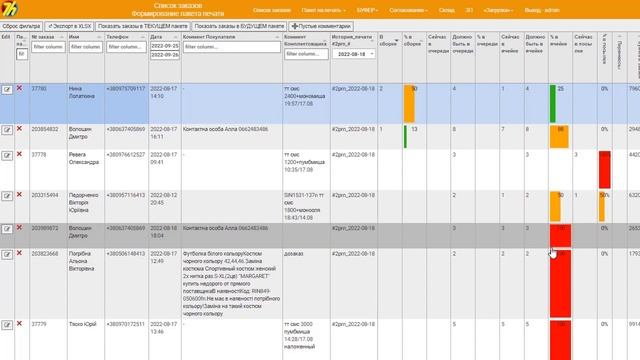The height and width of the screenshot is (360, 640).
Task: Click sort arrow in '№ заказа' header
Action: pyautogui.click(x=62, y=37)
